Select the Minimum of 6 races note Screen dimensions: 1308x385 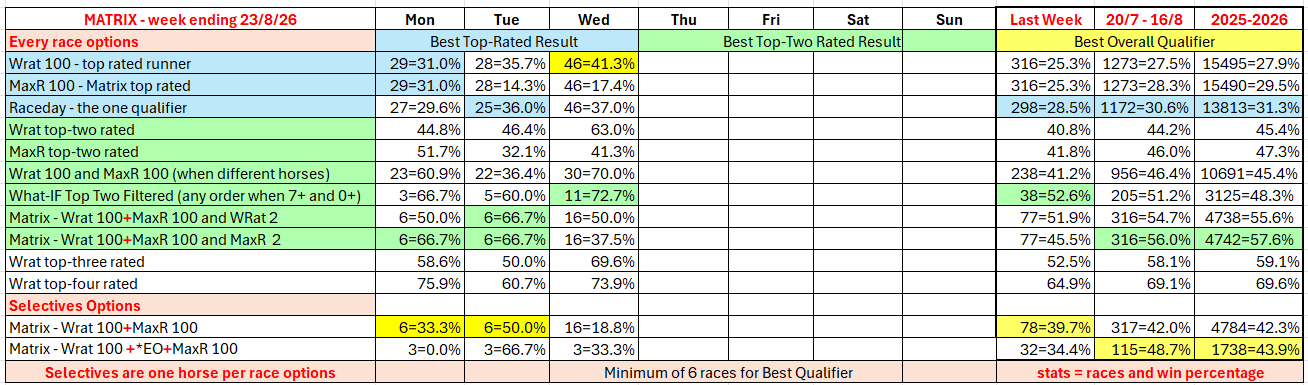pos(729,372)
